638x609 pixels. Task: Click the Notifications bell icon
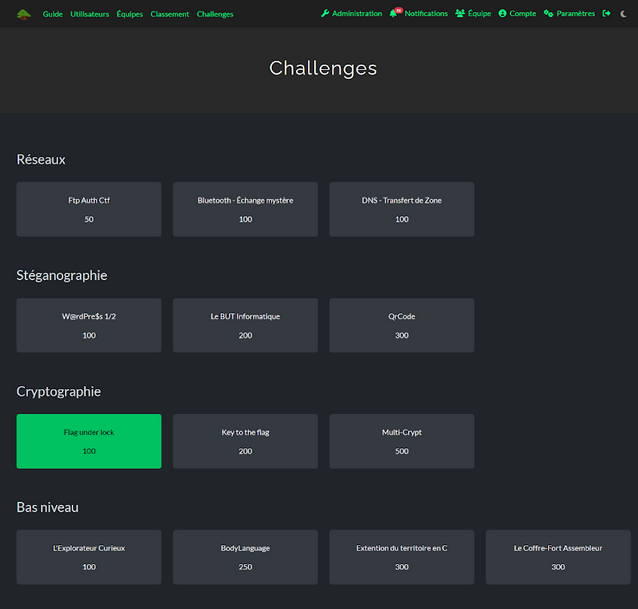393,14
